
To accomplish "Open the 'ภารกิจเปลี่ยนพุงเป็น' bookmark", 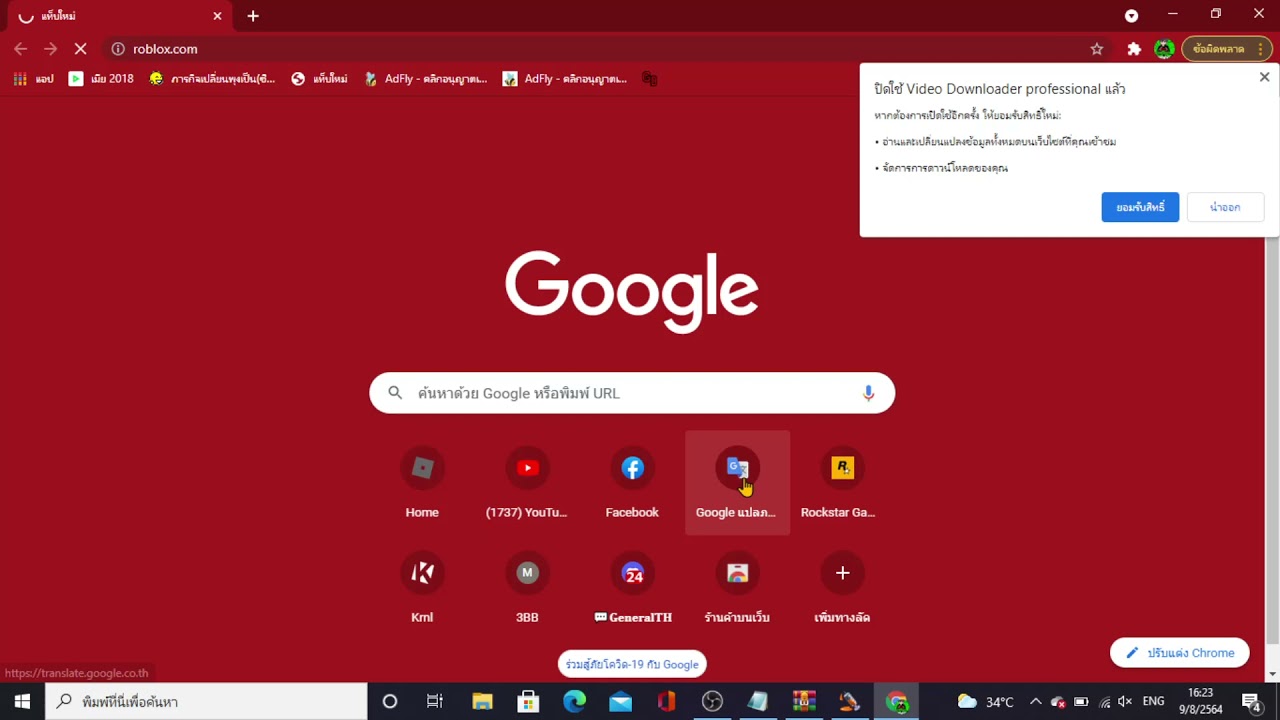I will (212, 79).
